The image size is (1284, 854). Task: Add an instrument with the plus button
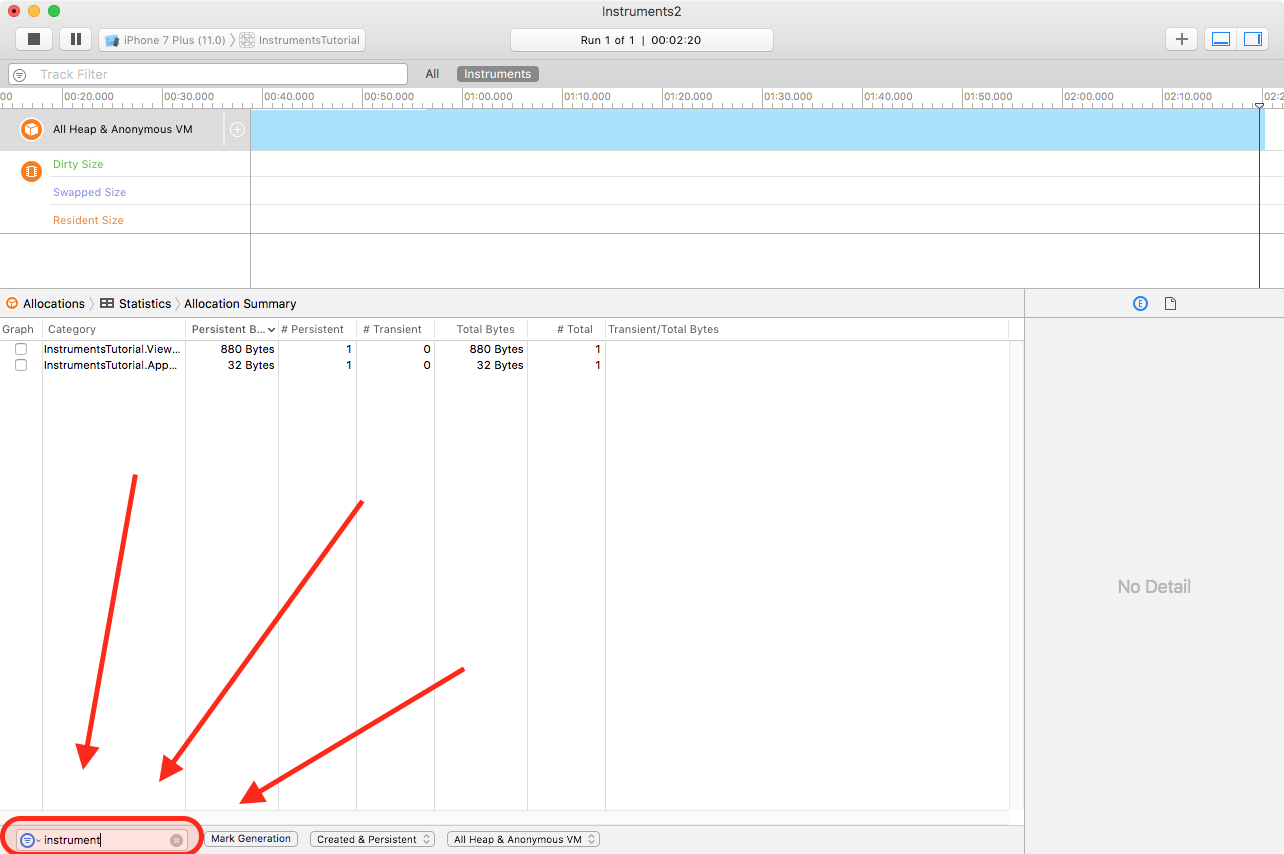(1182, 39)
